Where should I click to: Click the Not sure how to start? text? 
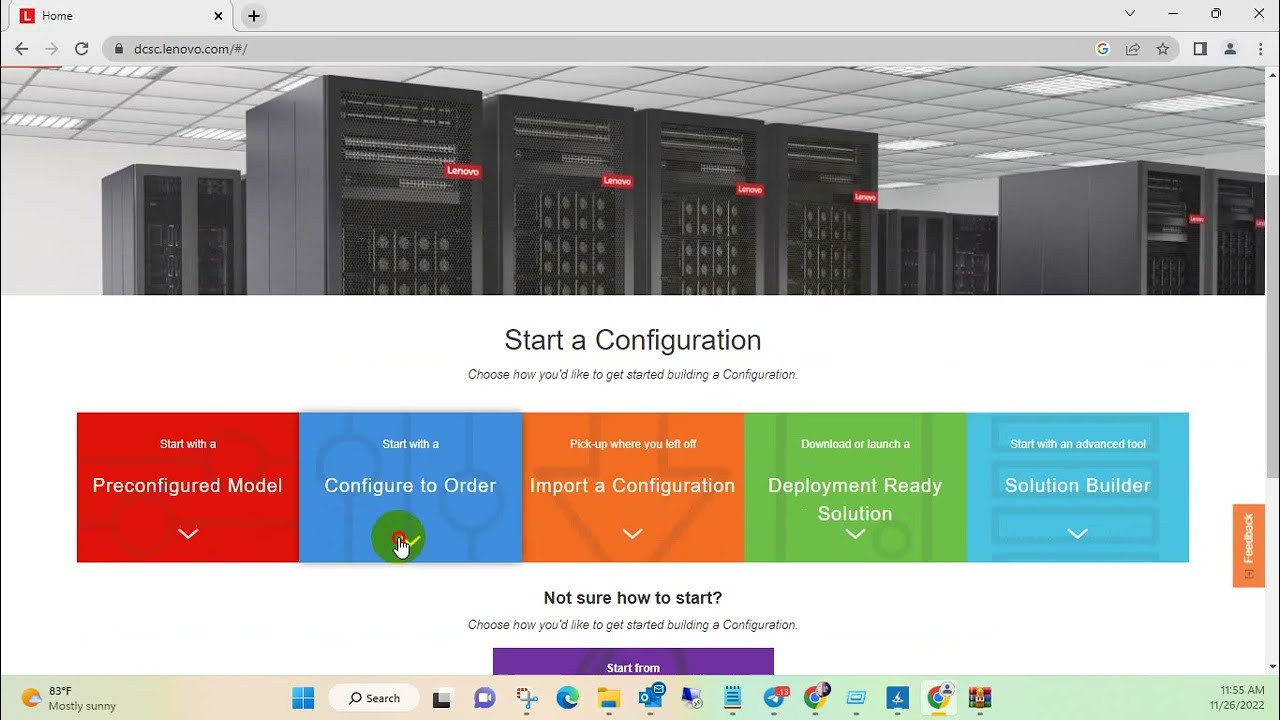(x=633, y=598)
